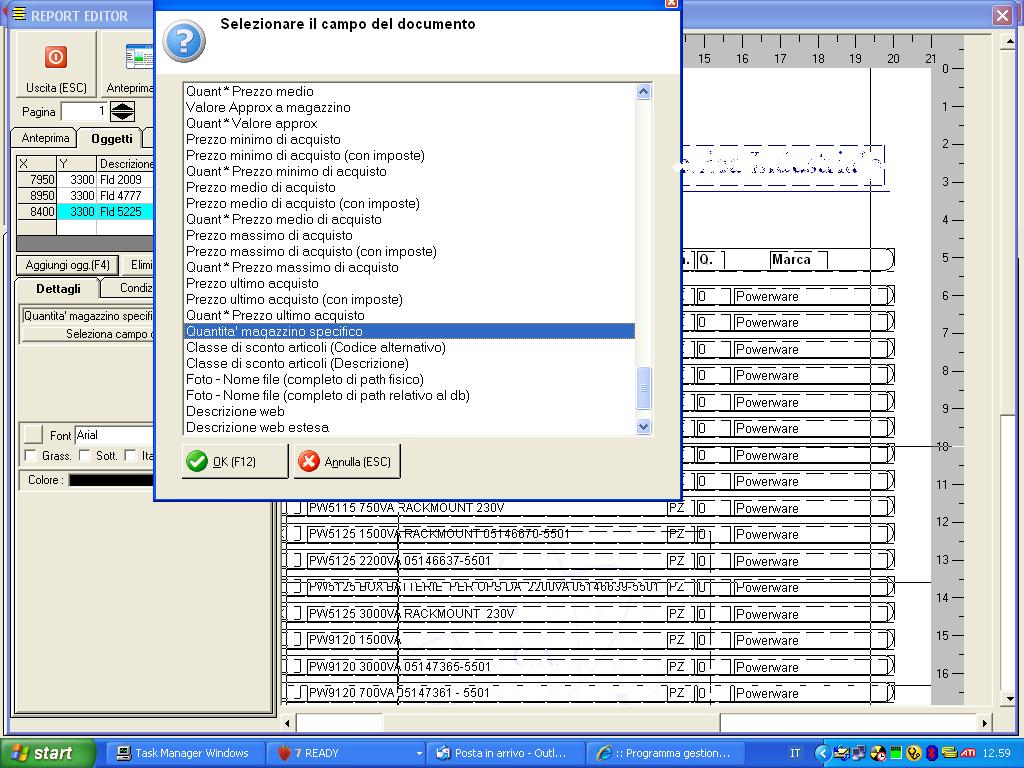Click the Font name field showing Arial
Viewport: 1024px width, 768px height.
(x=114, y=435)
